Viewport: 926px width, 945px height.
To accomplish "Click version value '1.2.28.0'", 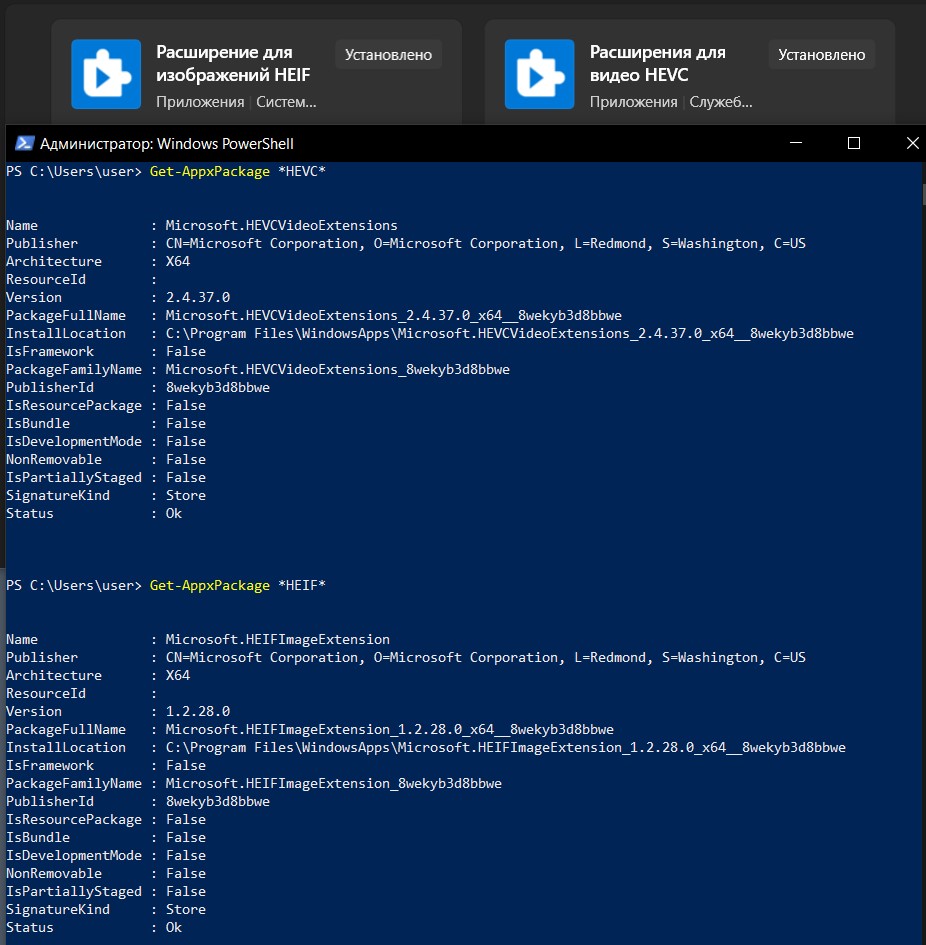I will [x=198, y=712].
